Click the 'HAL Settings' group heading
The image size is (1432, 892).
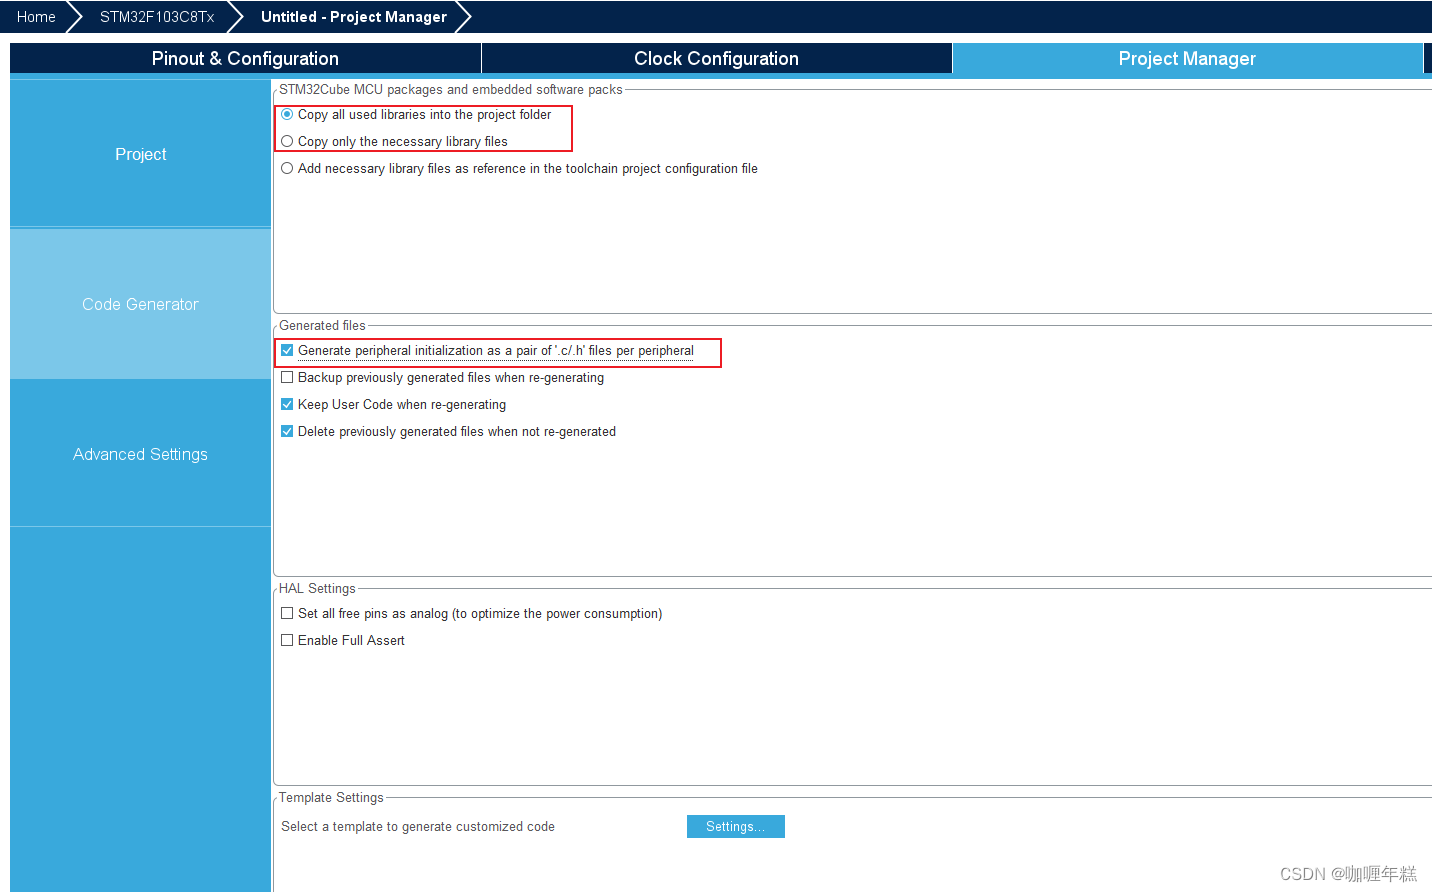pyautogui.click(x=317, y=589)
